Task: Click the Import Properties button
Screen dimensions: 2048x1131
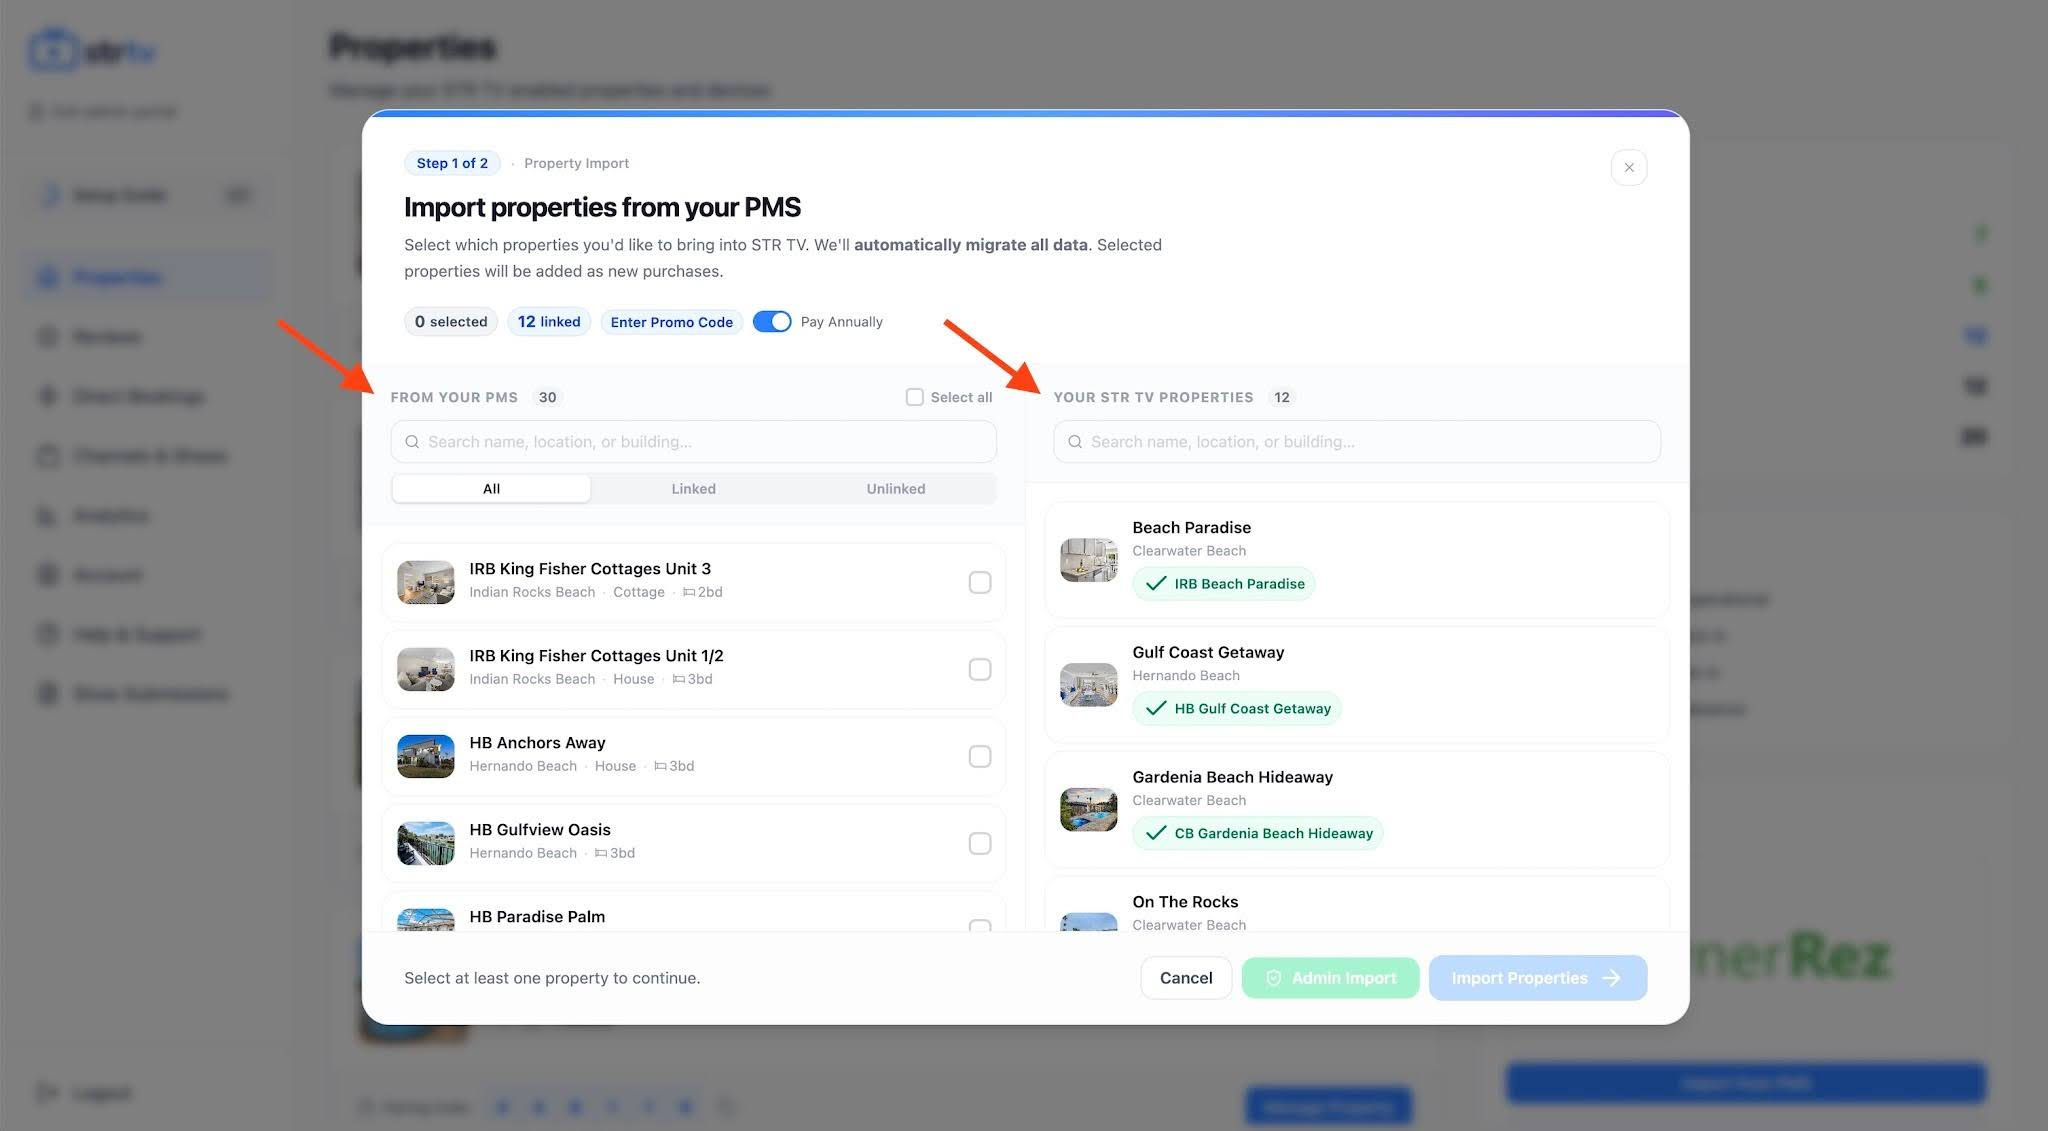Action: [1537, 978]
